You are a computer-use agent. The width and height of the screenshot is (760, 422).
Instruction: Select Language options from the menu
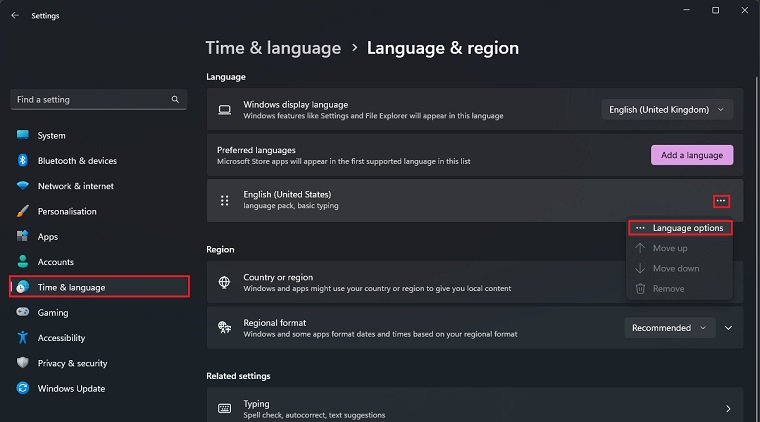coord(680,228)
